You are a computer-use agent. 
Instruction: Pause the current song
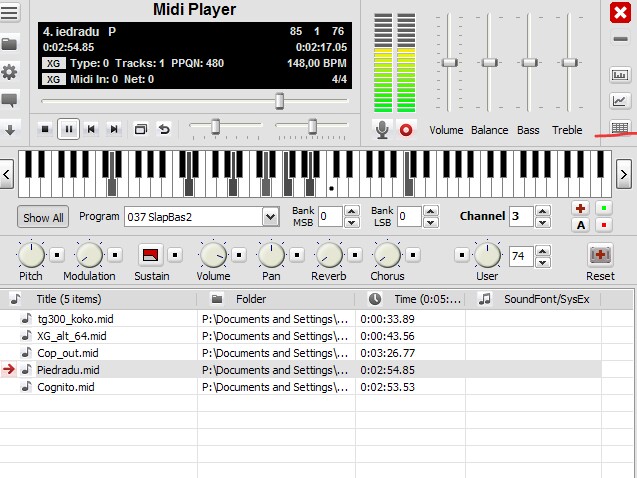pyautogui.click(x=68, y=129)
